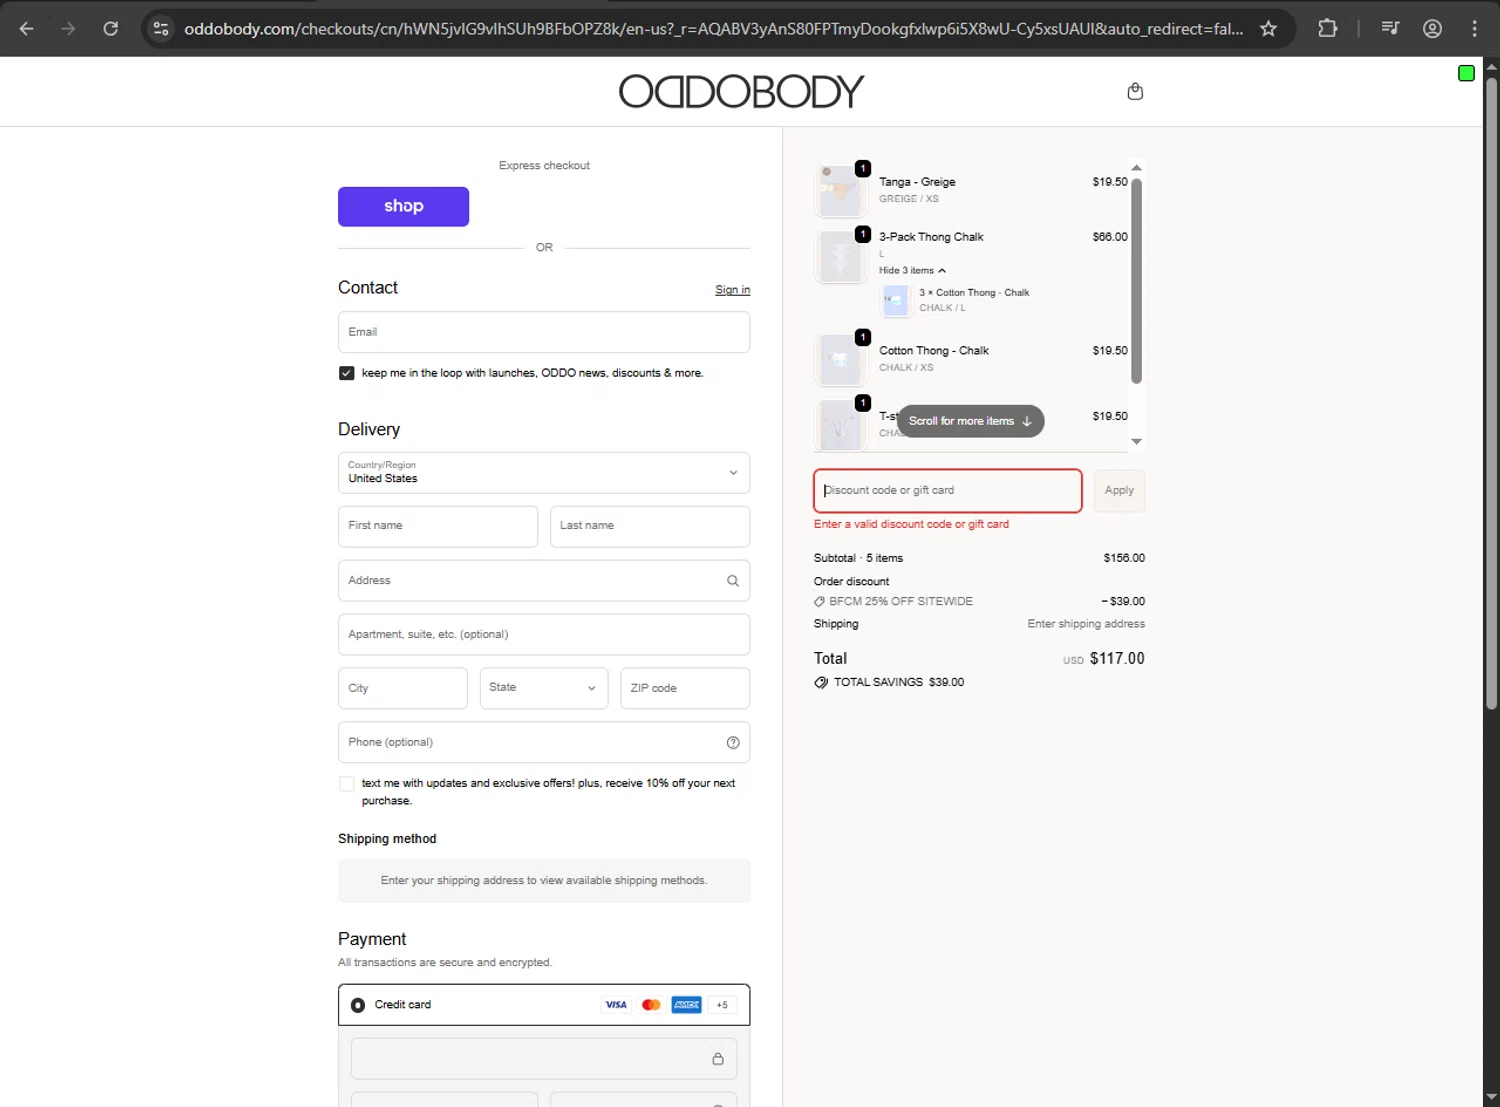Pay with the Shop express checkout button
The width and height of the screenshot is (1500, 1107).
[x=403, y=206]
